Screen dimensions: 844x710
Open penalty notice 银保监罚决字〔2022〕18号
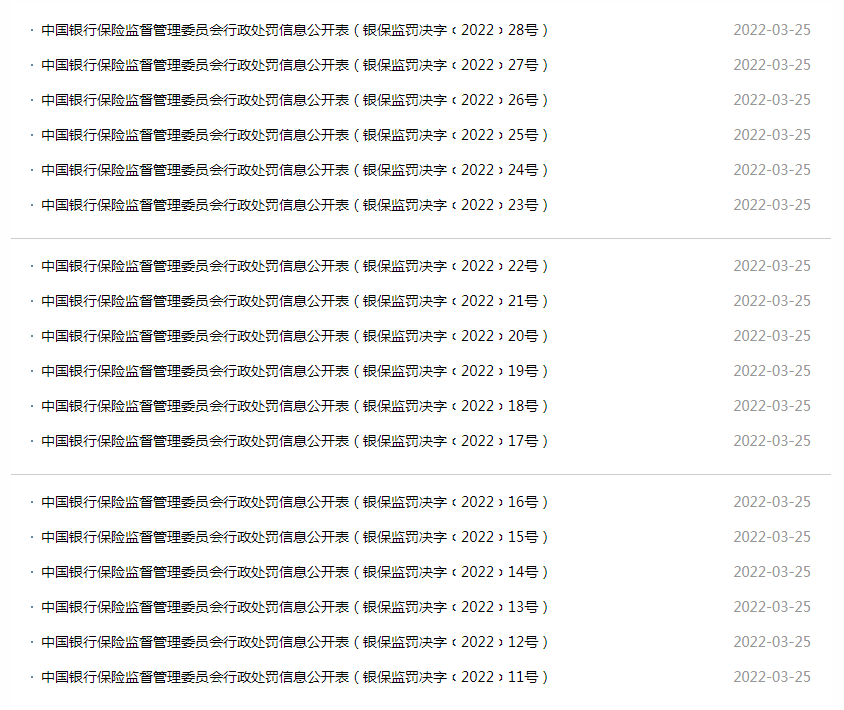pos(294,406)
